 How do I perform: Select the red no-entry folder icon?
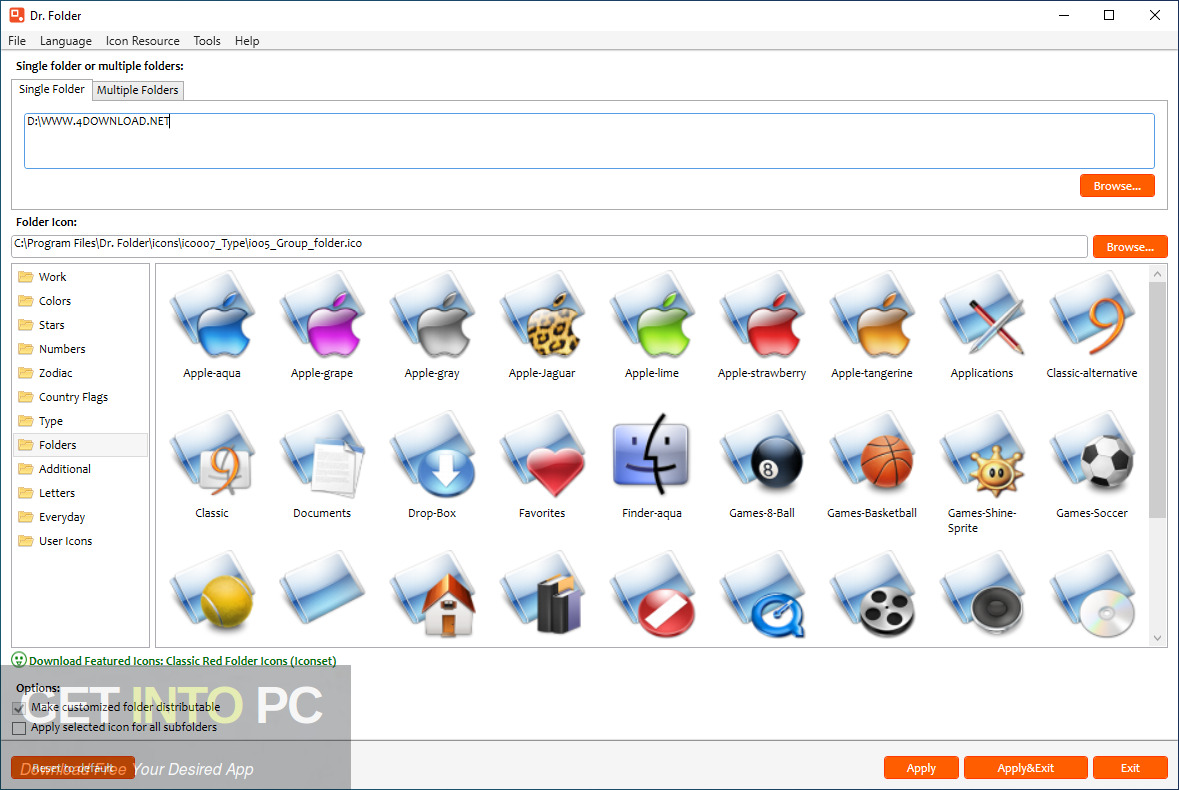coord(652,595)
